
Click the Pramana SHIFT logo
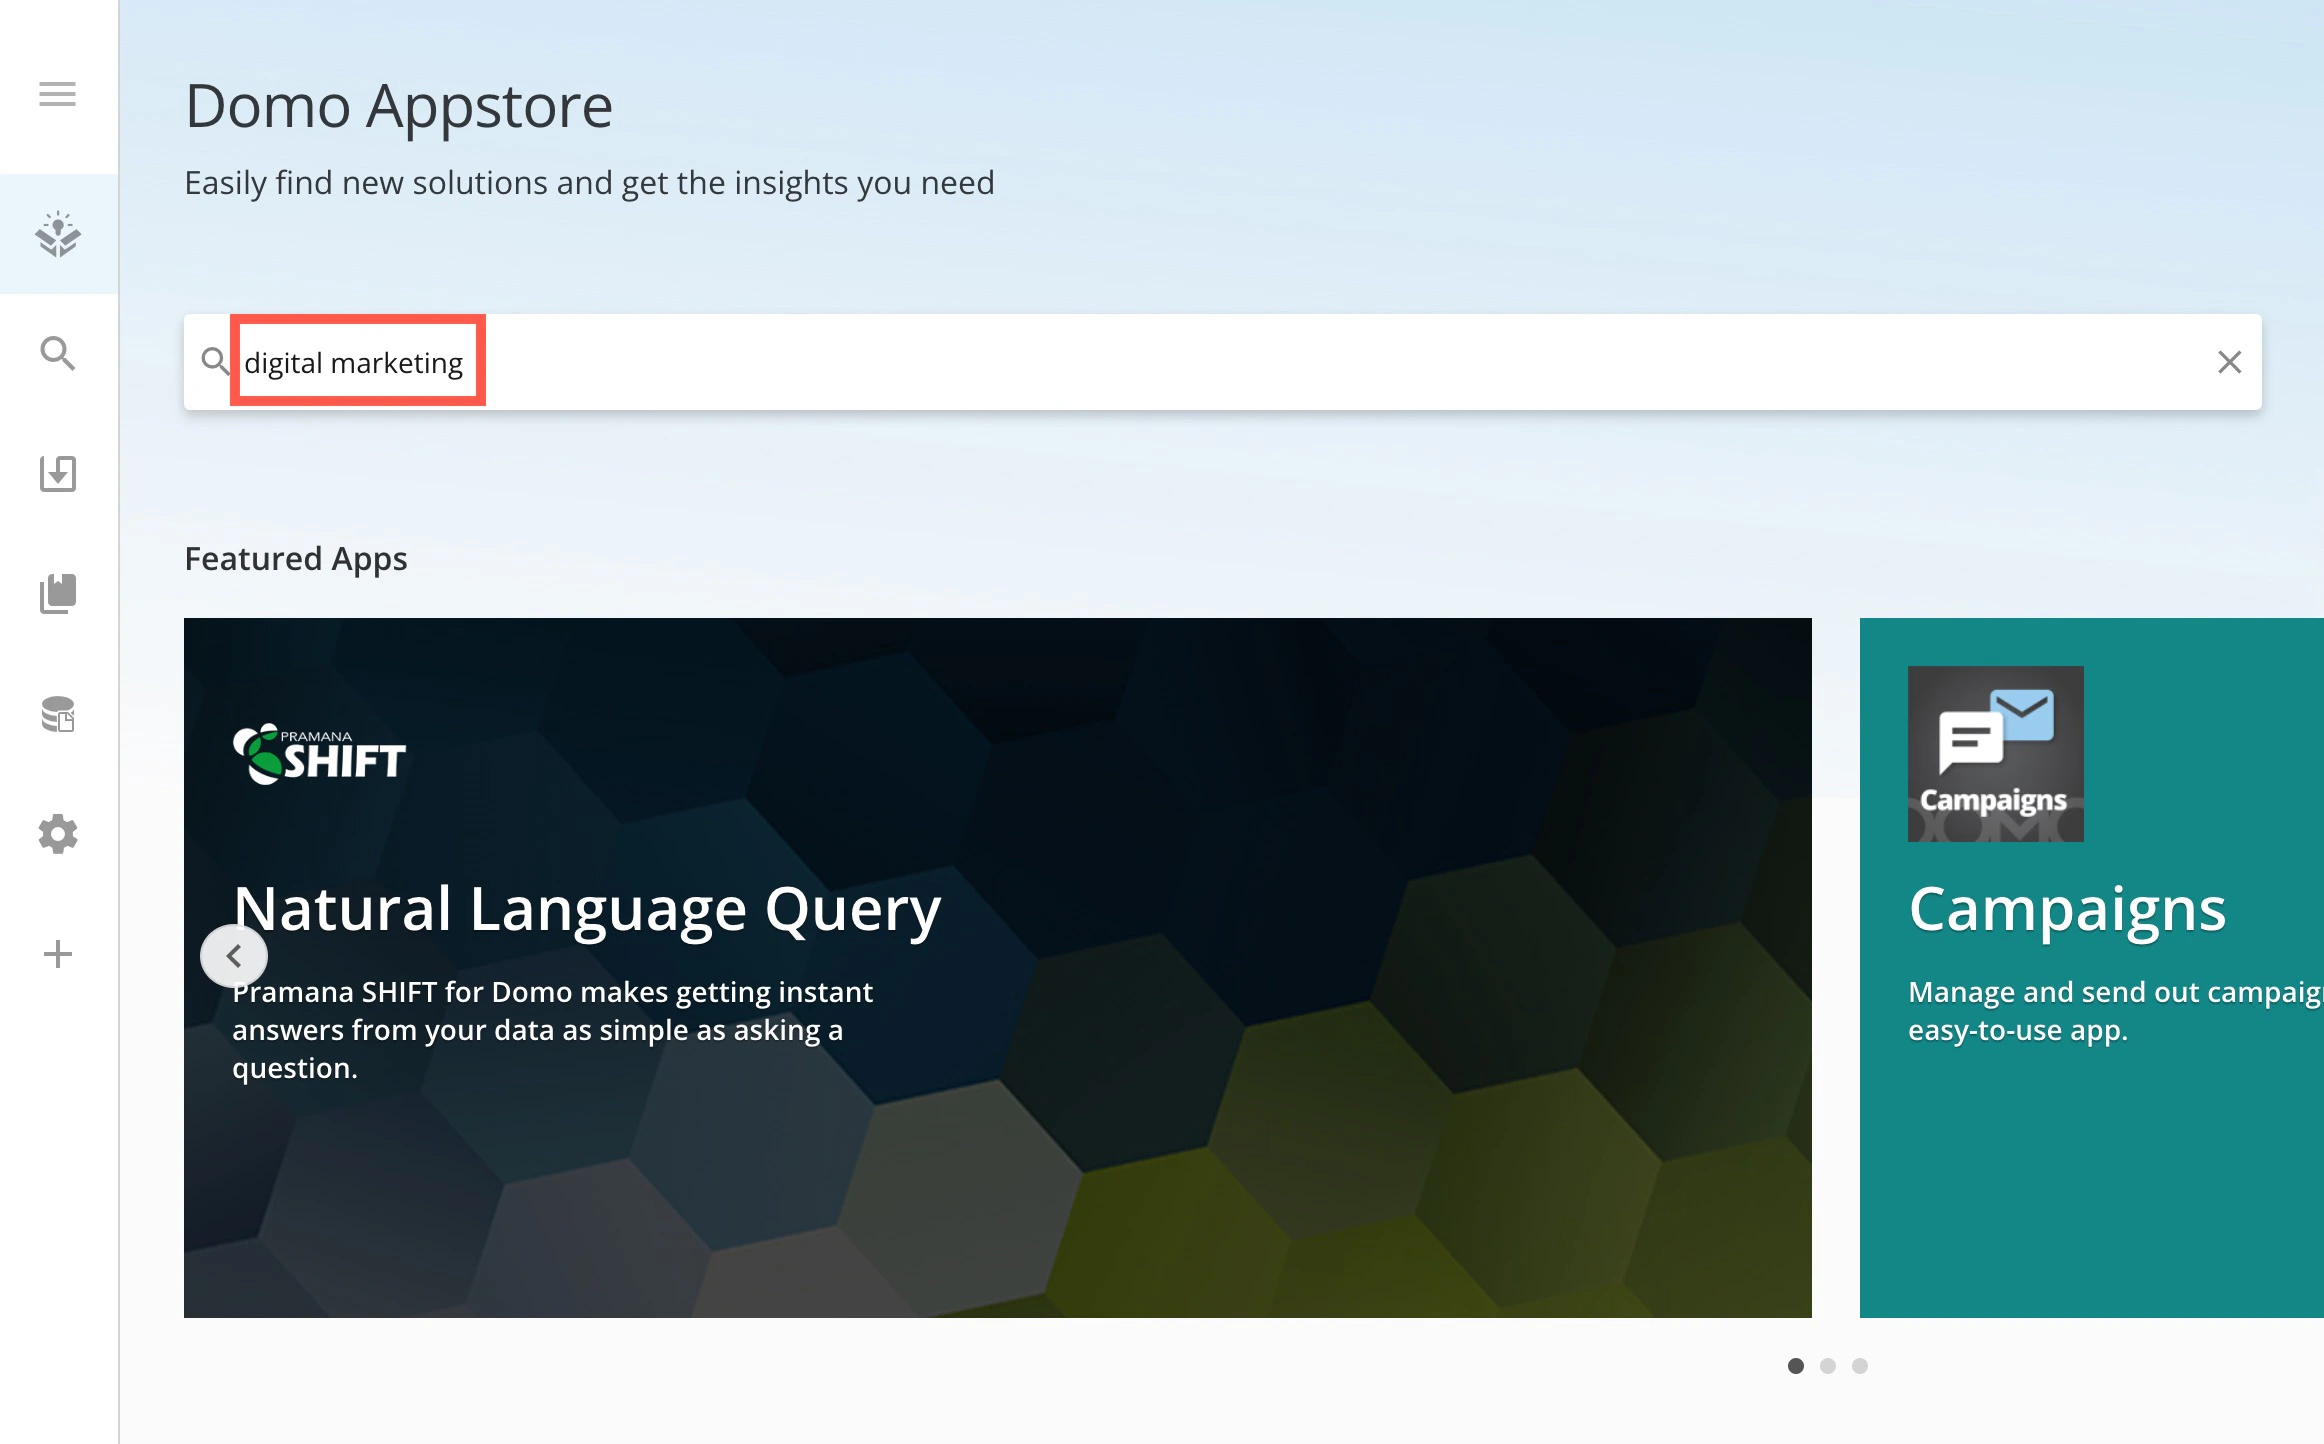tap(319, 754)
